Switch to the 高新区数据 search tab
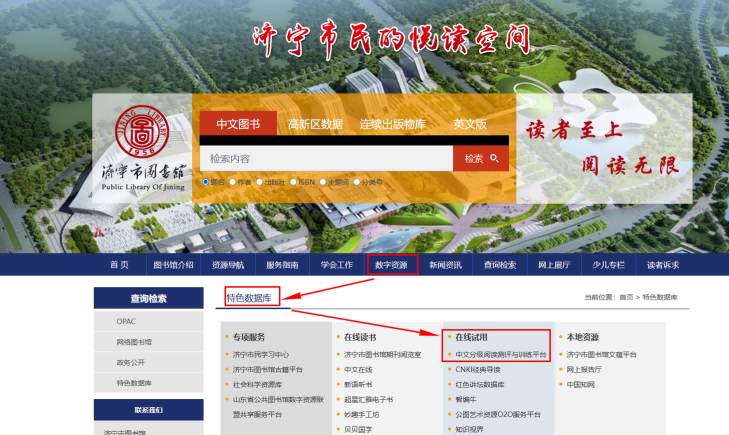The image size is (729, 435). tap(315, 125)
